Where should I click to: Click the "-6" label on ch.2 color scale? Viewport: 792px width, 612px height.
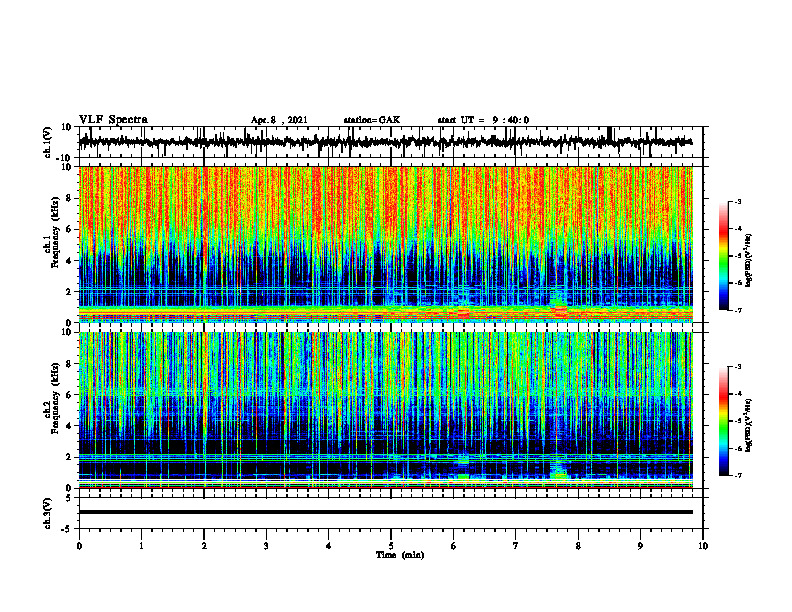coord(738,448)
